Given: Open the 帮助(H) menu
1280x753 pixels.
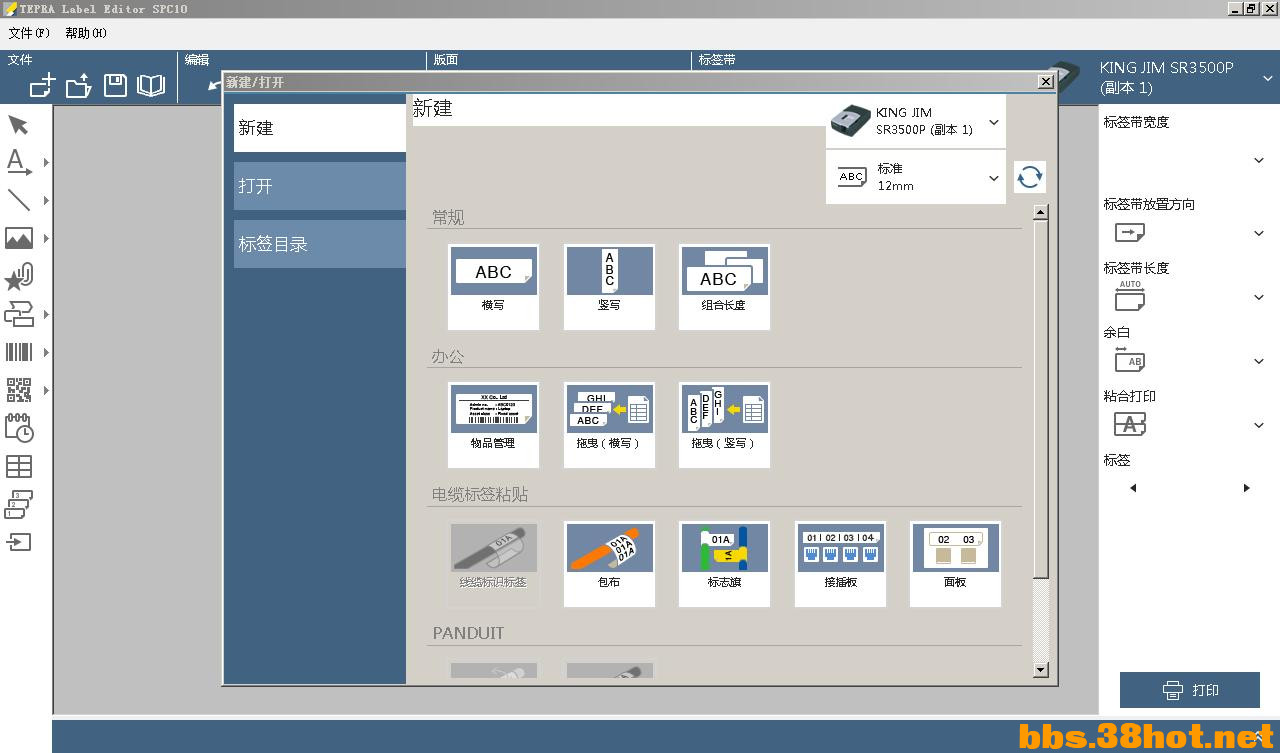Looking at the screenshot, I should pos(86,33).
